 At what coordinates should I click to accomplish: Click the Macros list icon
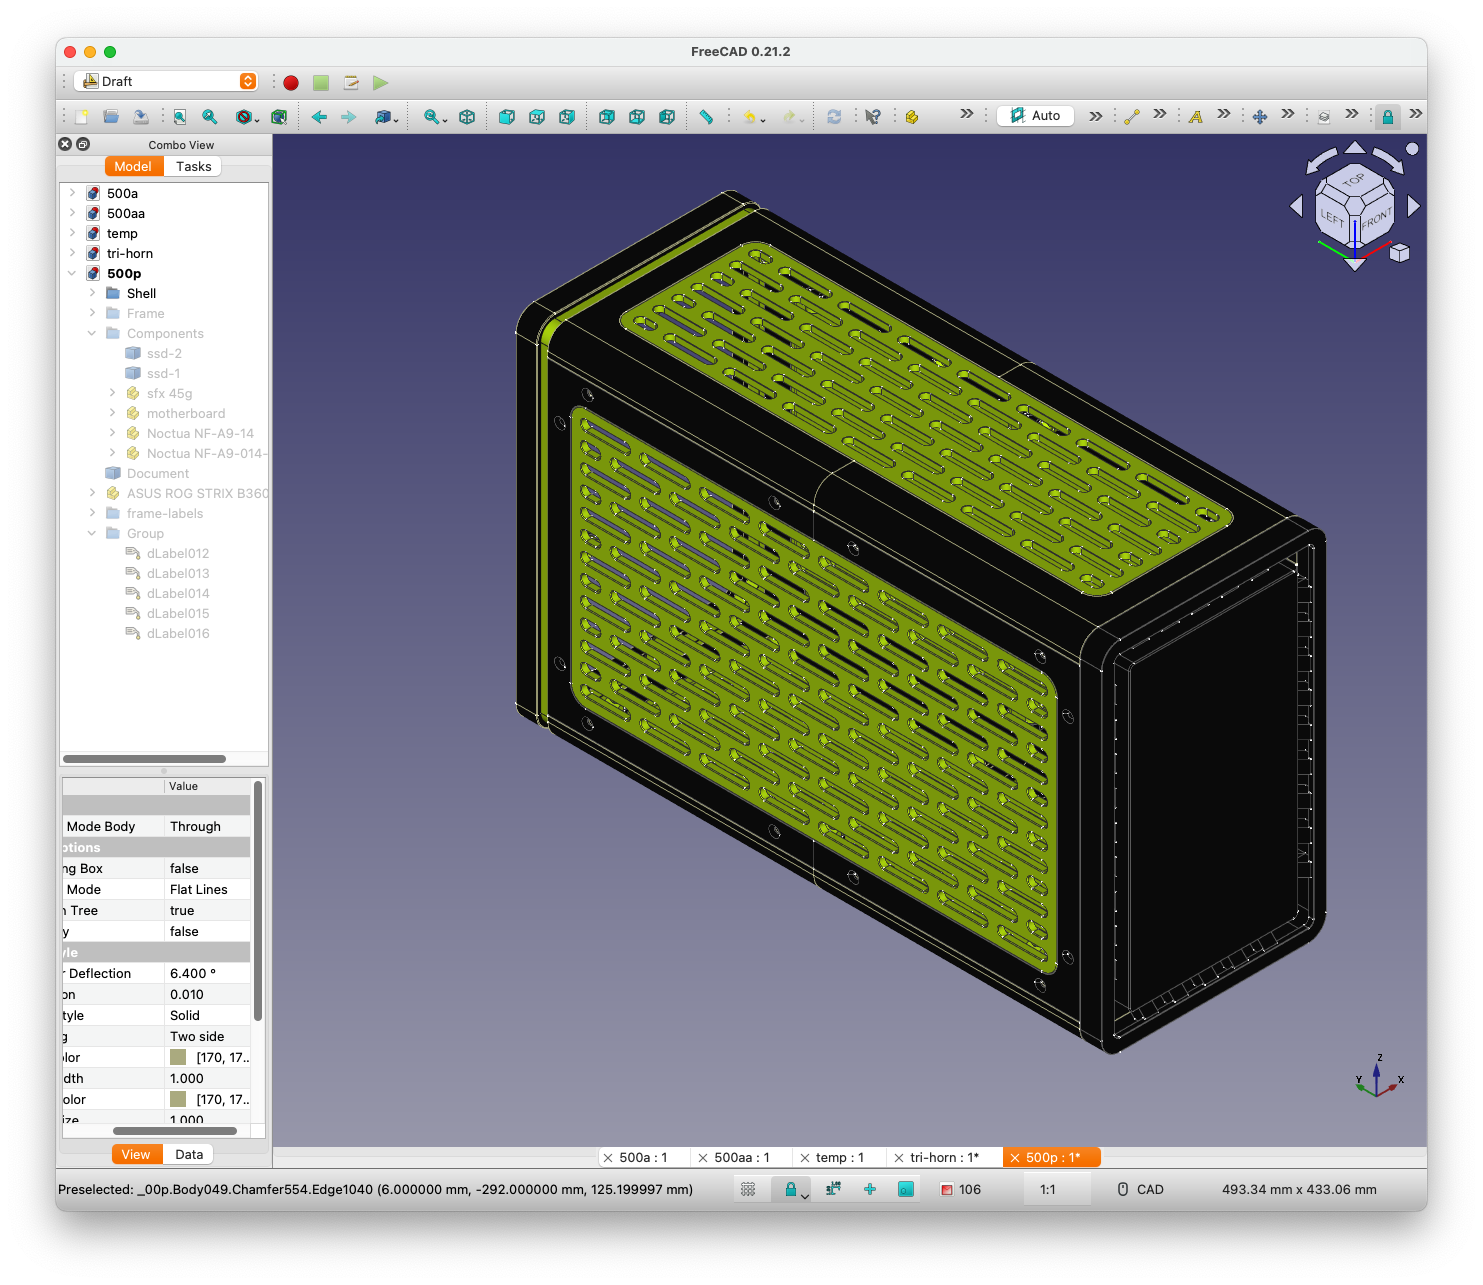[351, 83]
